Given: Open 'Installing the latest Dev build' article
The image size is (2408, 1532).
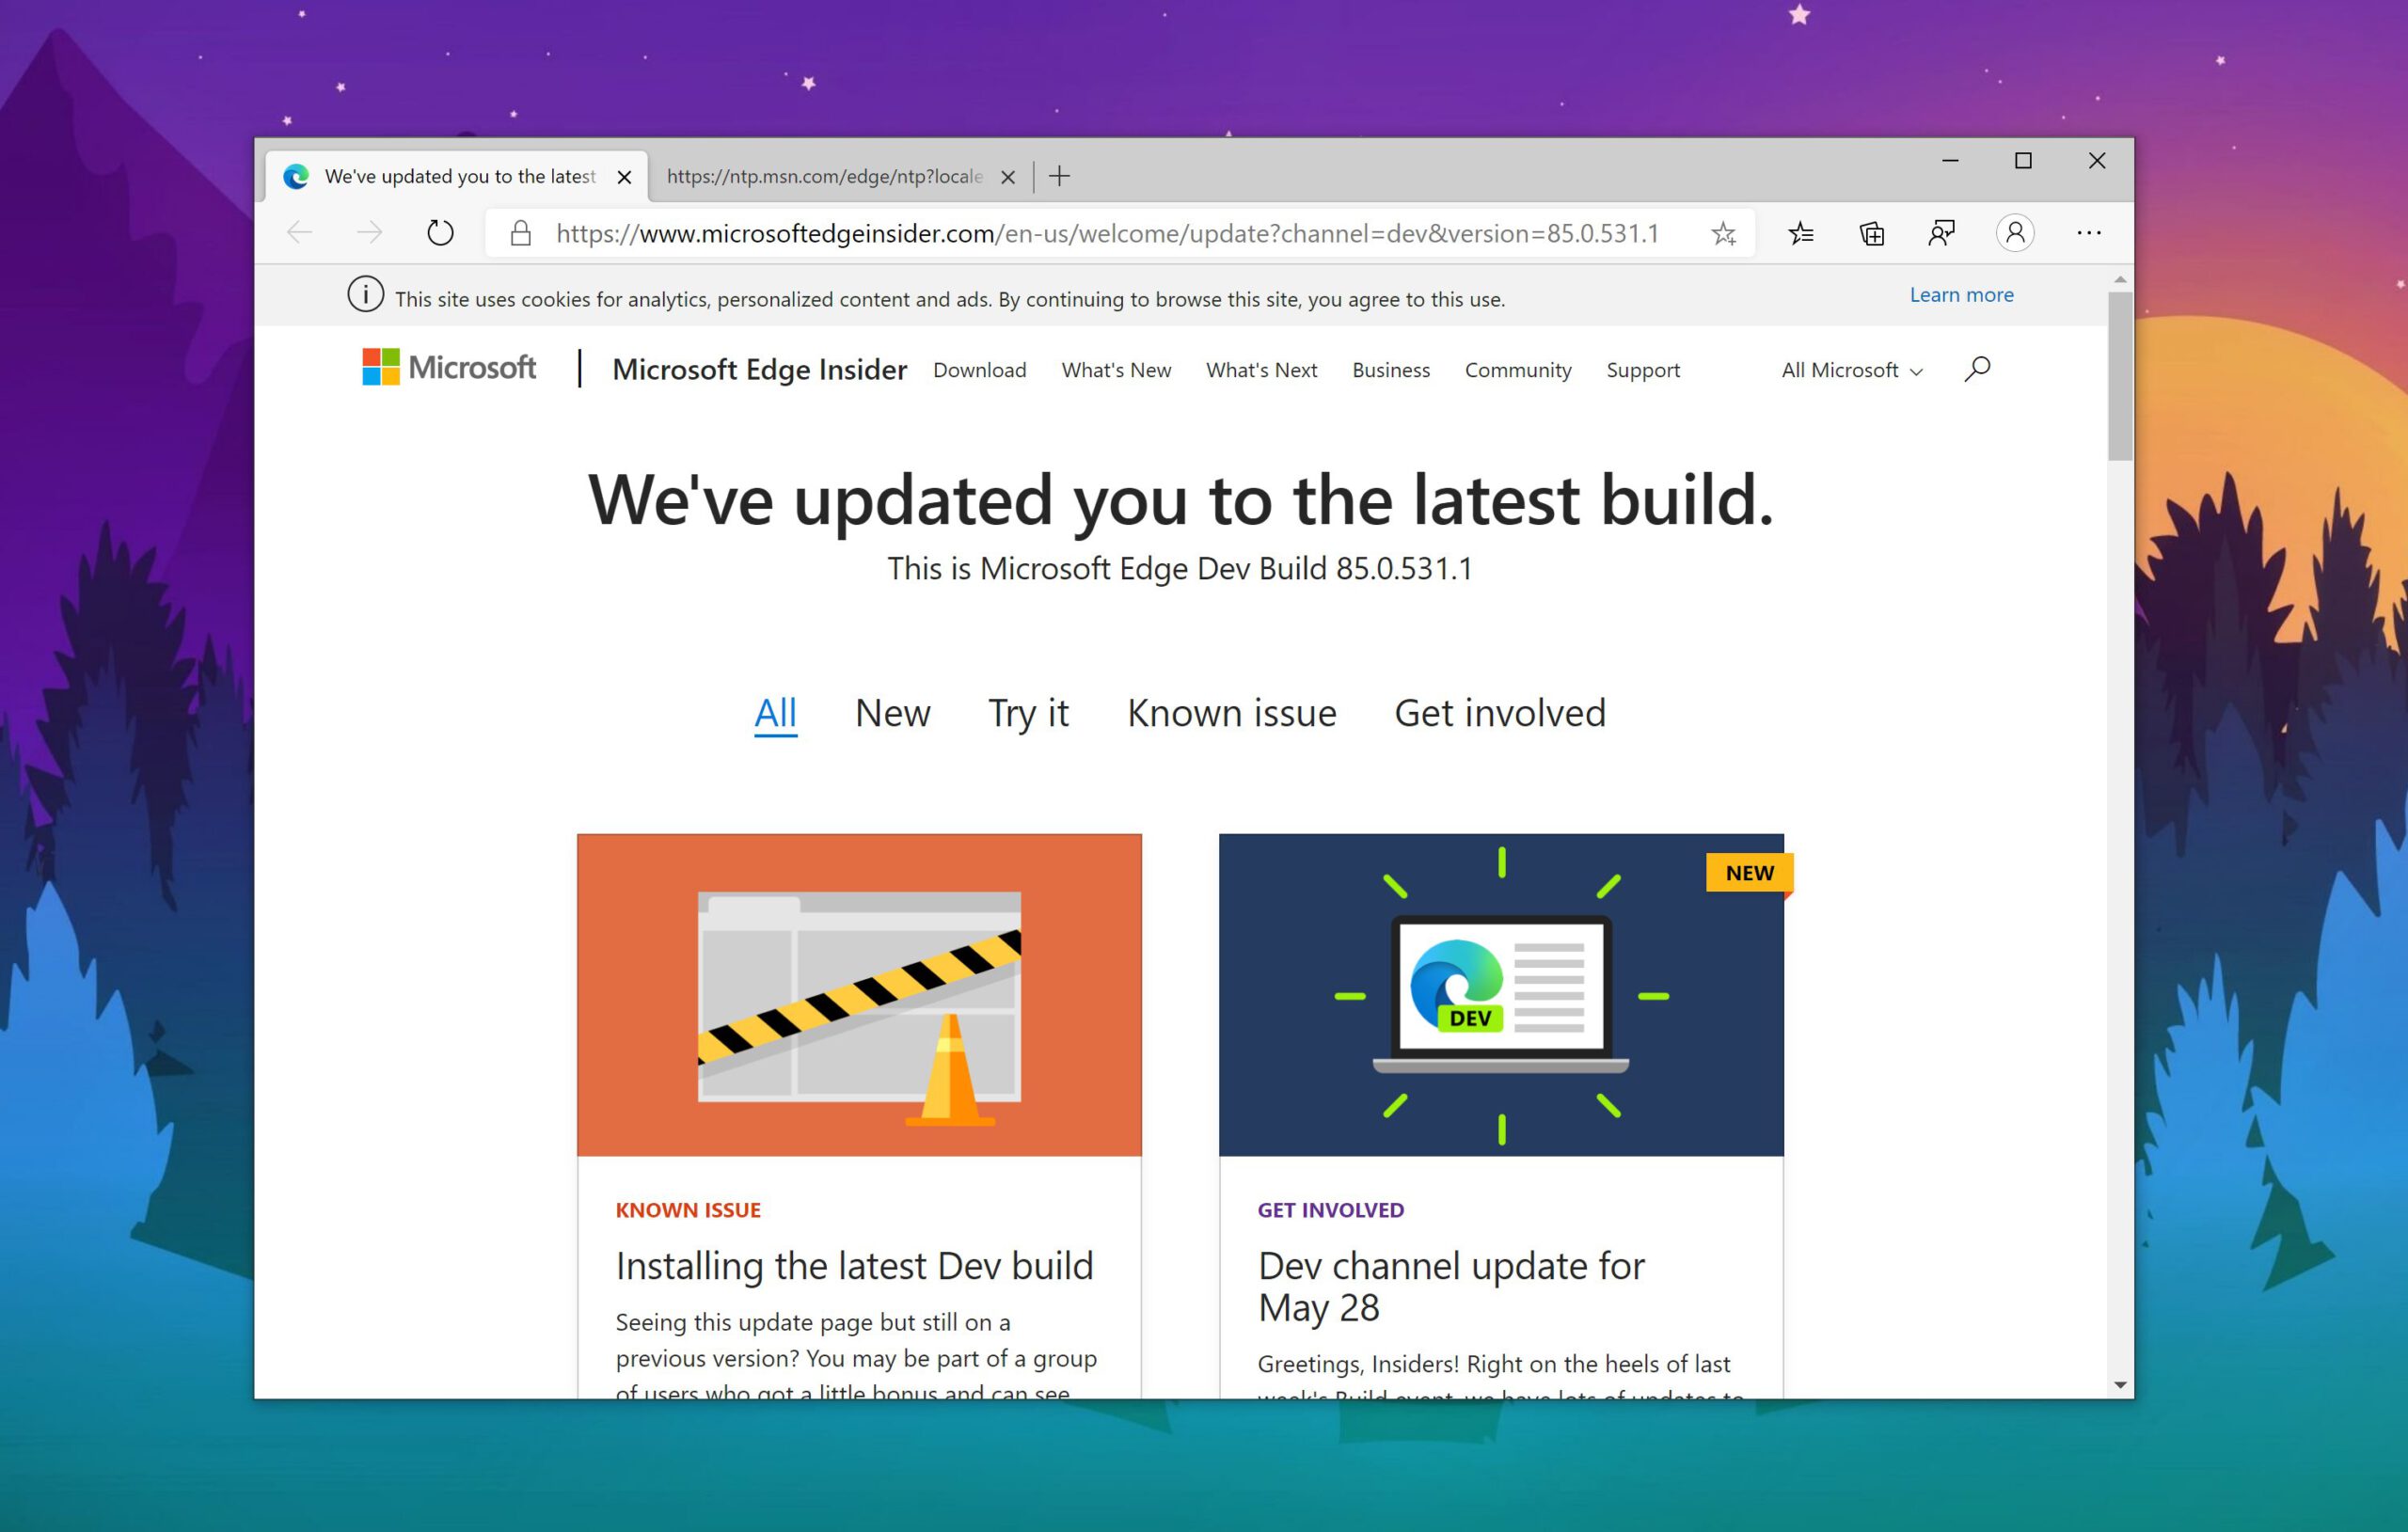Looking at the screenshot, I should (x=854, y=1266).
